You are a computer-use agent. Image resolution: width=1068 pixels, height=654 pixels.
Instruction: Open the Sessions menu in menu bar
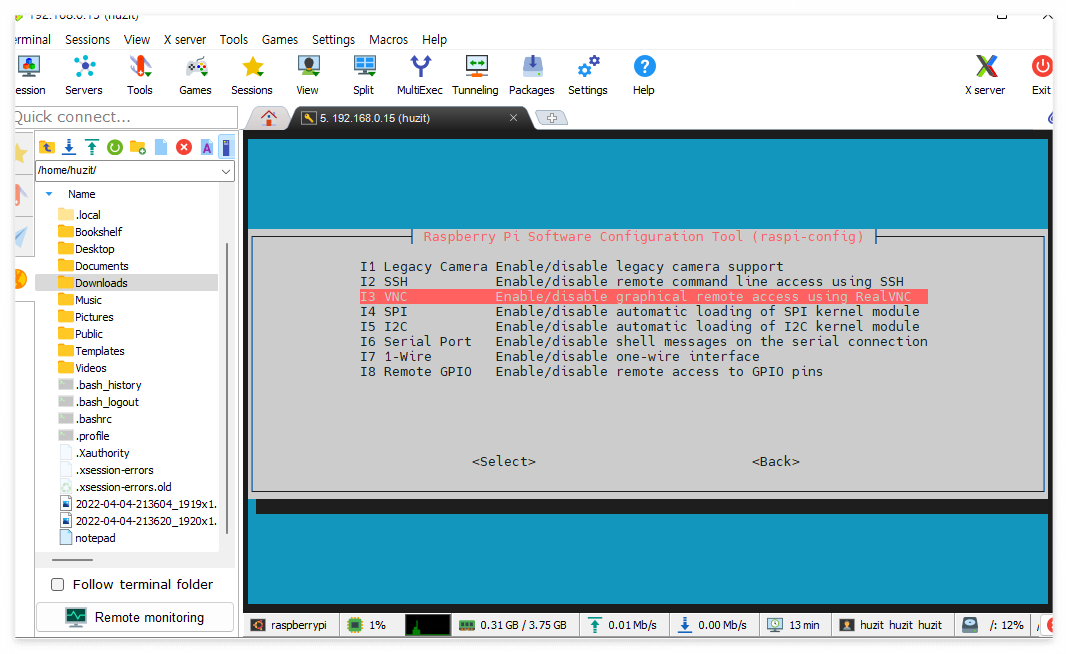pos(87,40)
